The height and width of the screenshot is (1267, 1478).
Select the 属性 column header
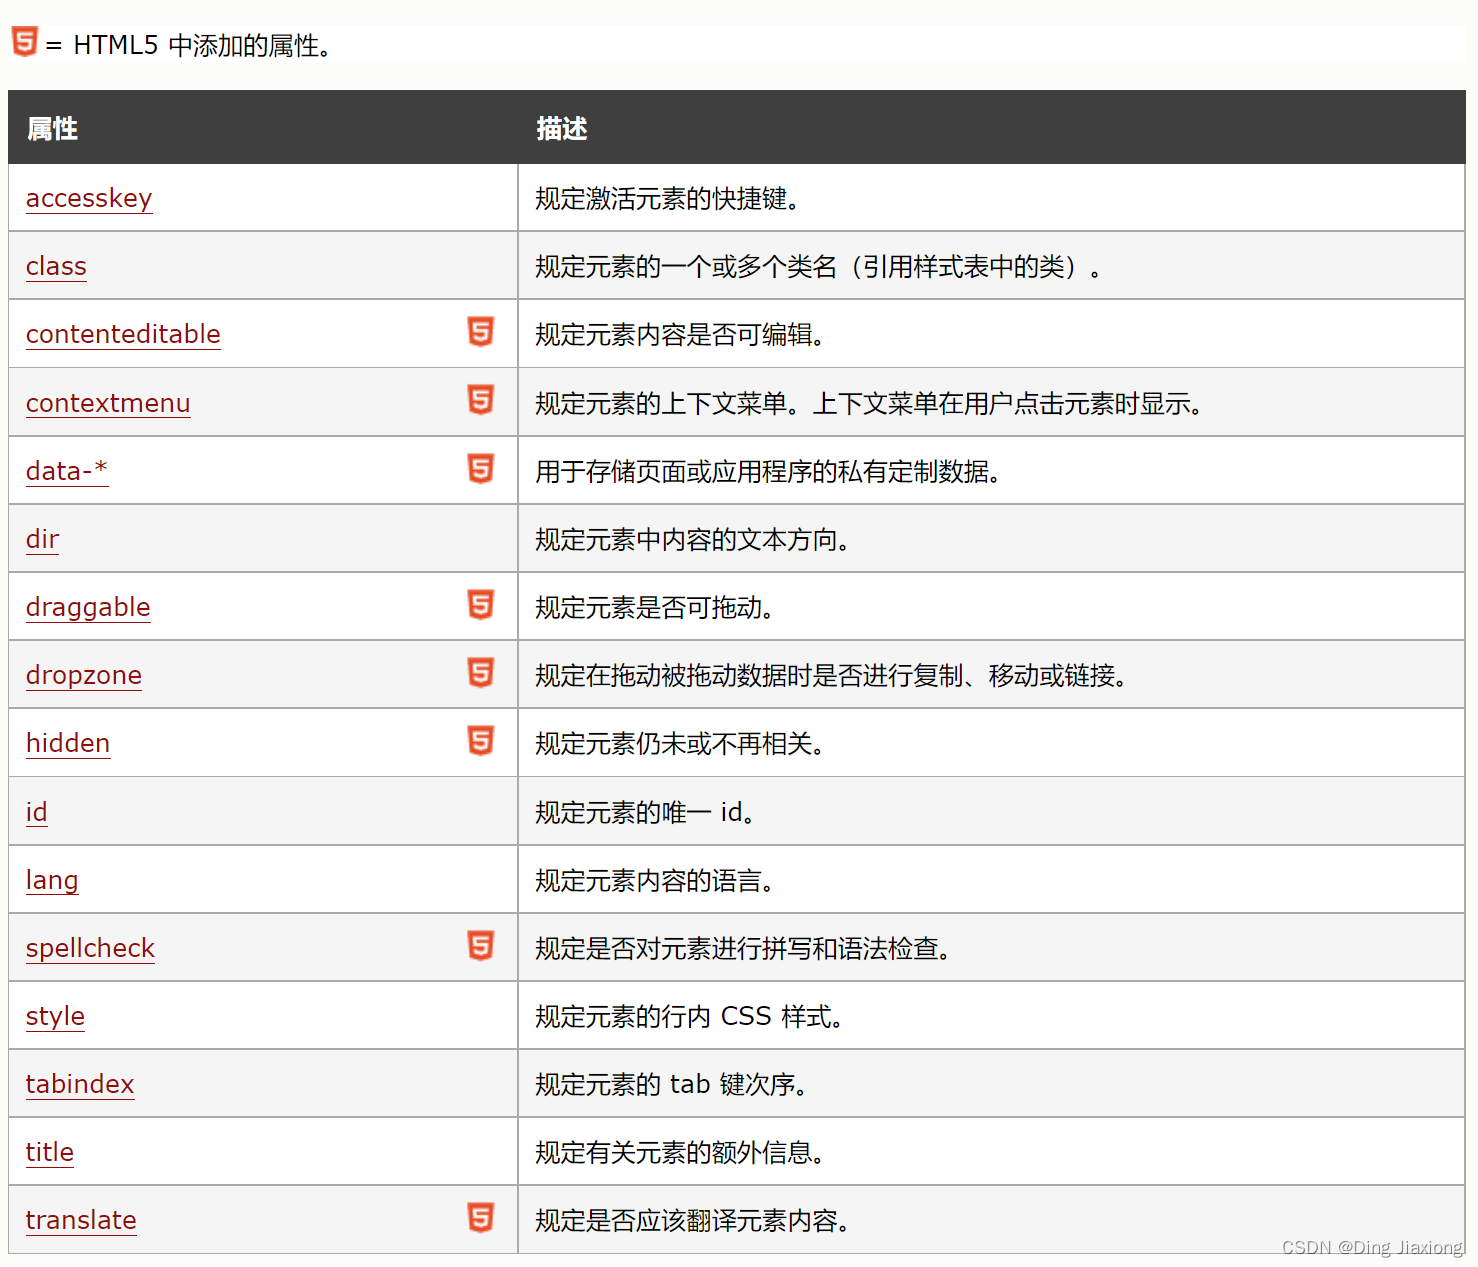coord(52,128)
